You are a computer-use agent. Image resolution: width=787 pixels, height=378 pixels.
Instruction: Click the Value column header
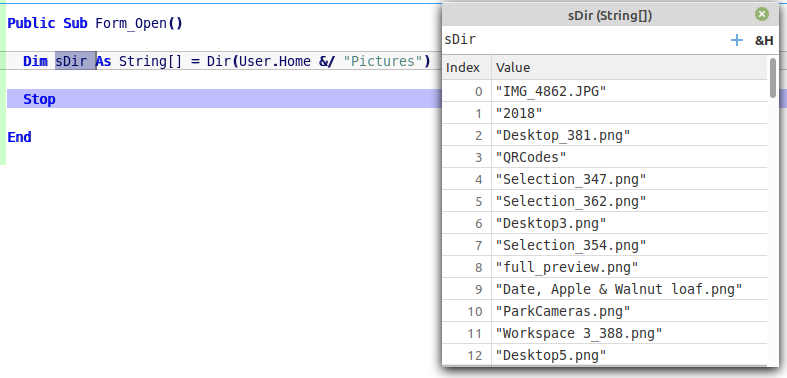[629, 67]
